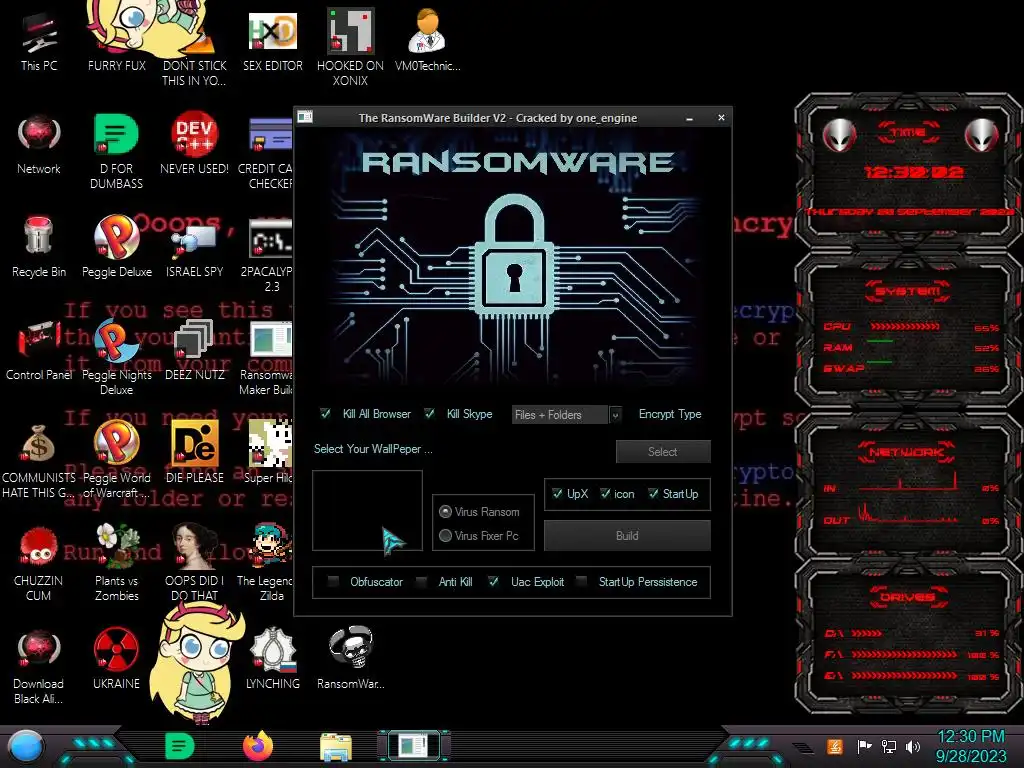Open the UKRAINE radiation icon

coord(116,660)
